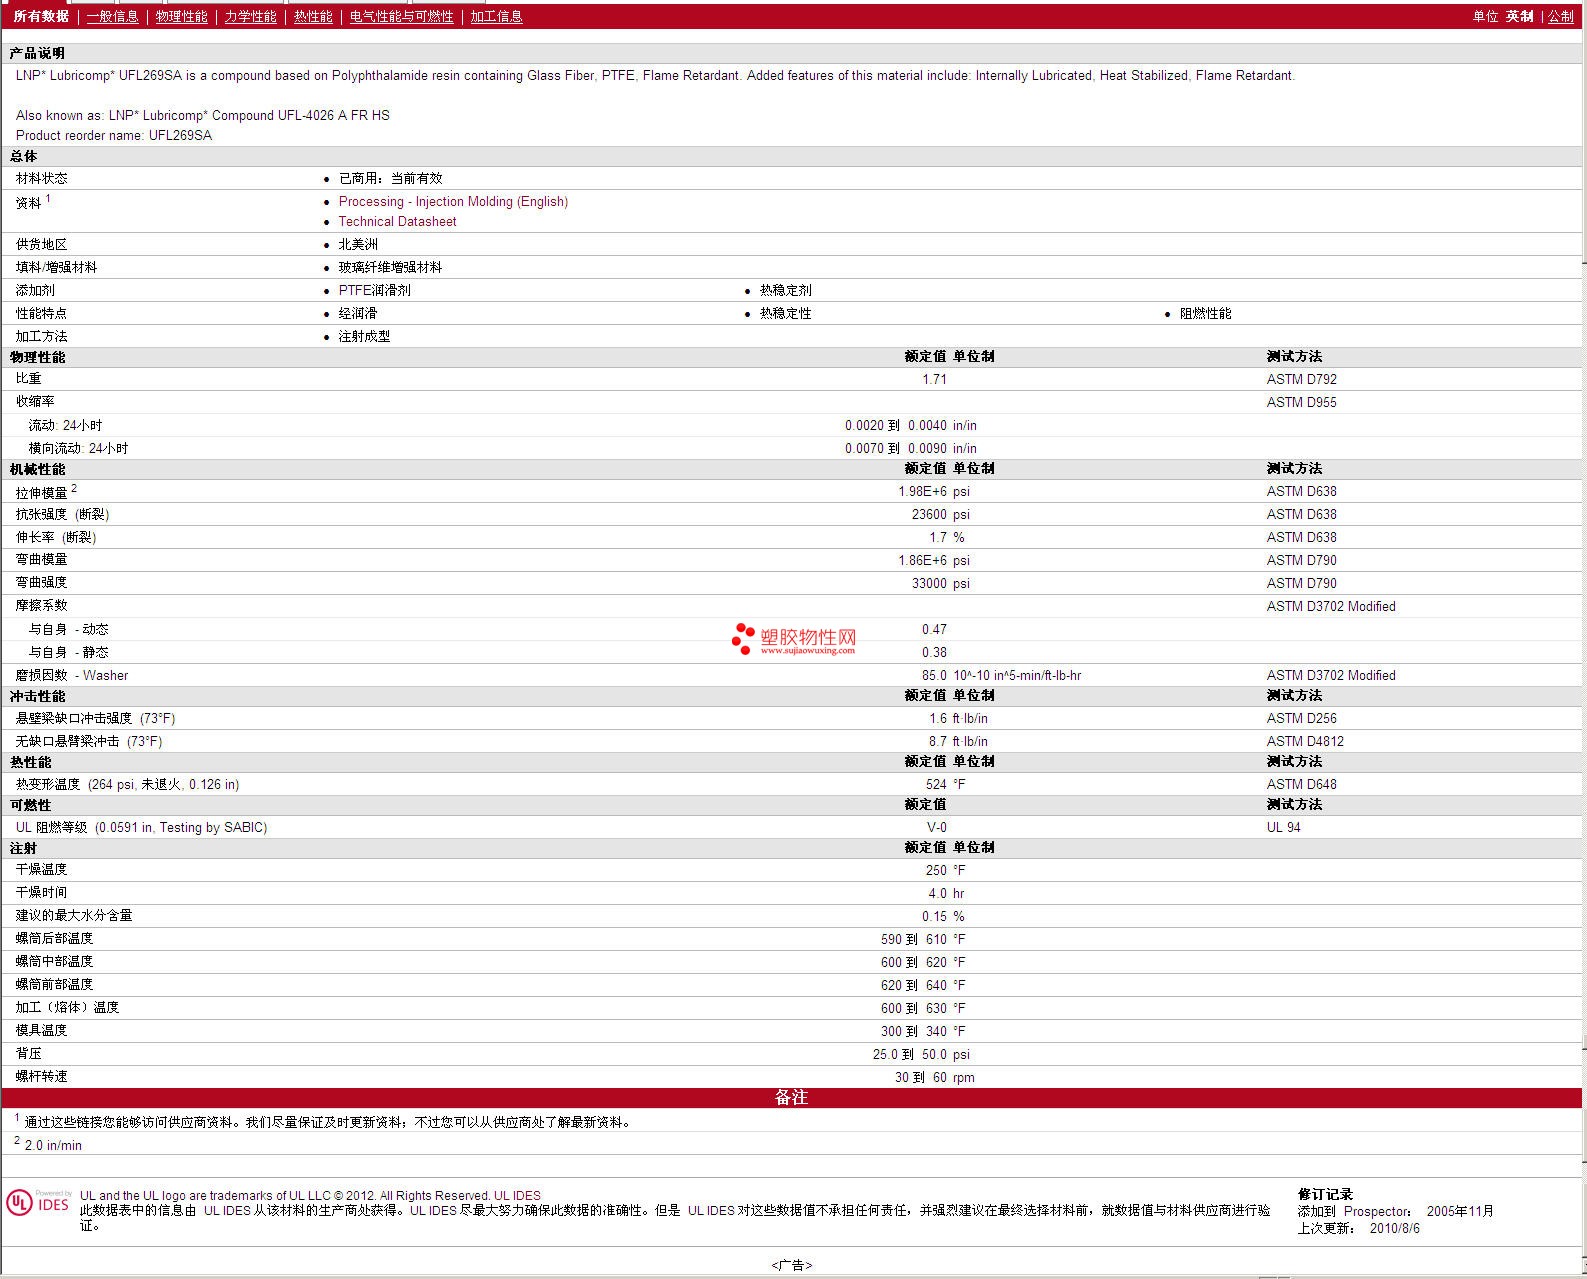Viewport: 1587px width, 1279px height.
Task: Click UL IDES link after All Rights Reserved
Action: coord(517,1196)
